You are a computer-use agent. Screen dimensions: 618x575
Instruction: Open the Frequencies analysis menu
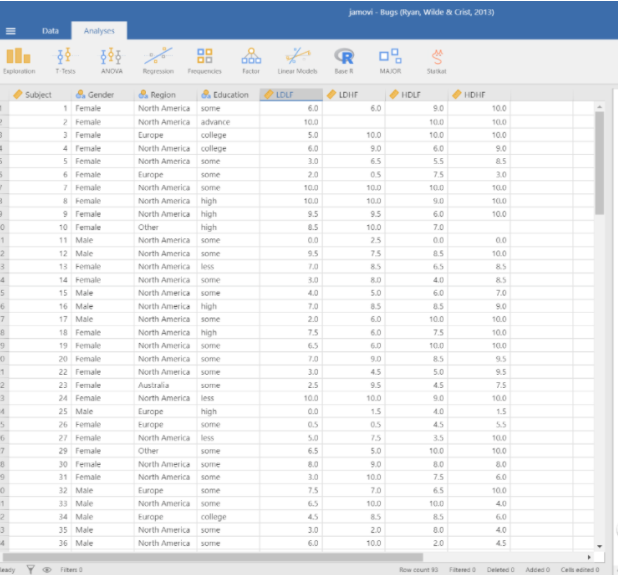[x=204, y=60]
